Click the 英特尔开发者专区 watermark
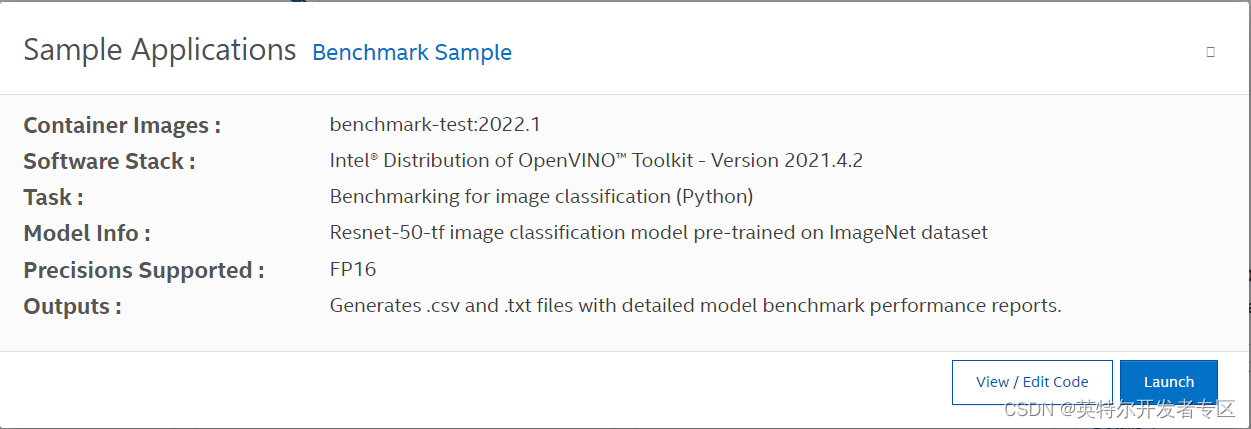 pos(1156,409)
